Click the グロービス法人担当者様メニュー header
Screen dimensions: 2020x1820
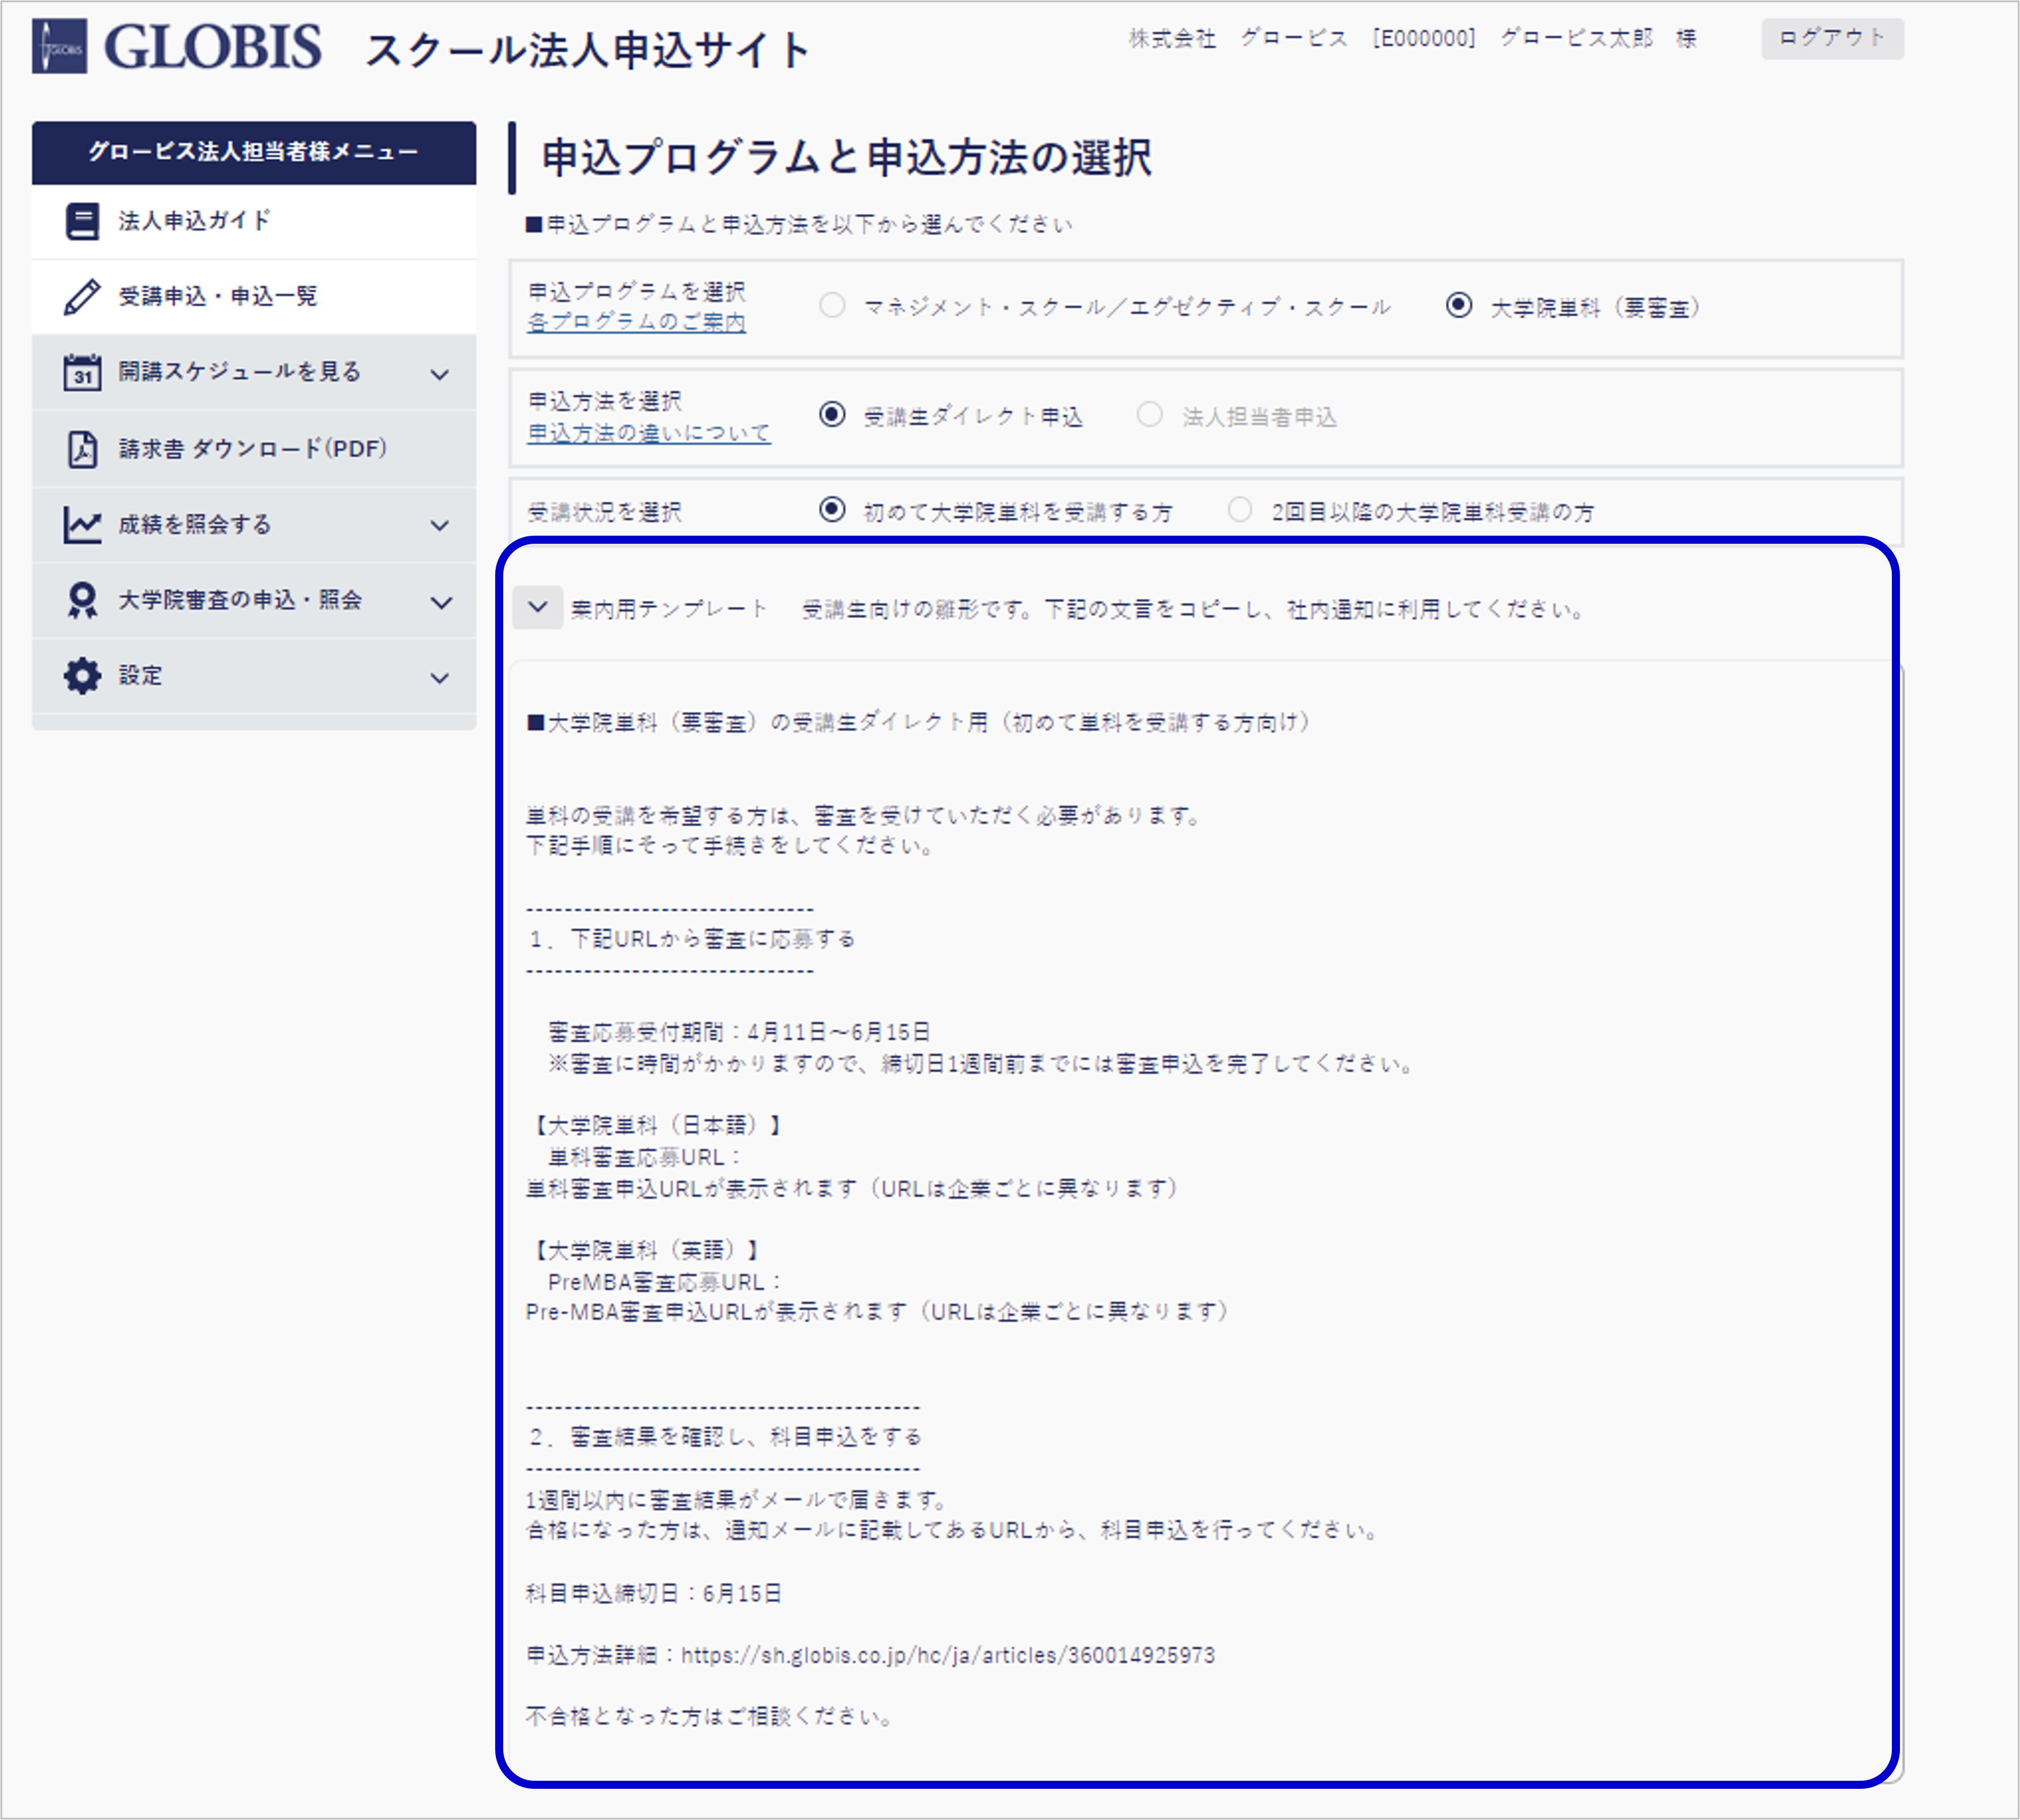pyautogui.click(x=254, y=153)
